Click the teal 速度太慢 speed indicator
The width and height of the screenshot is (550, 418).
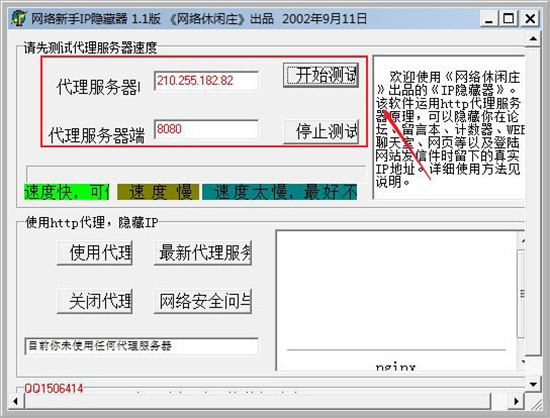click(x=280, y=192)
